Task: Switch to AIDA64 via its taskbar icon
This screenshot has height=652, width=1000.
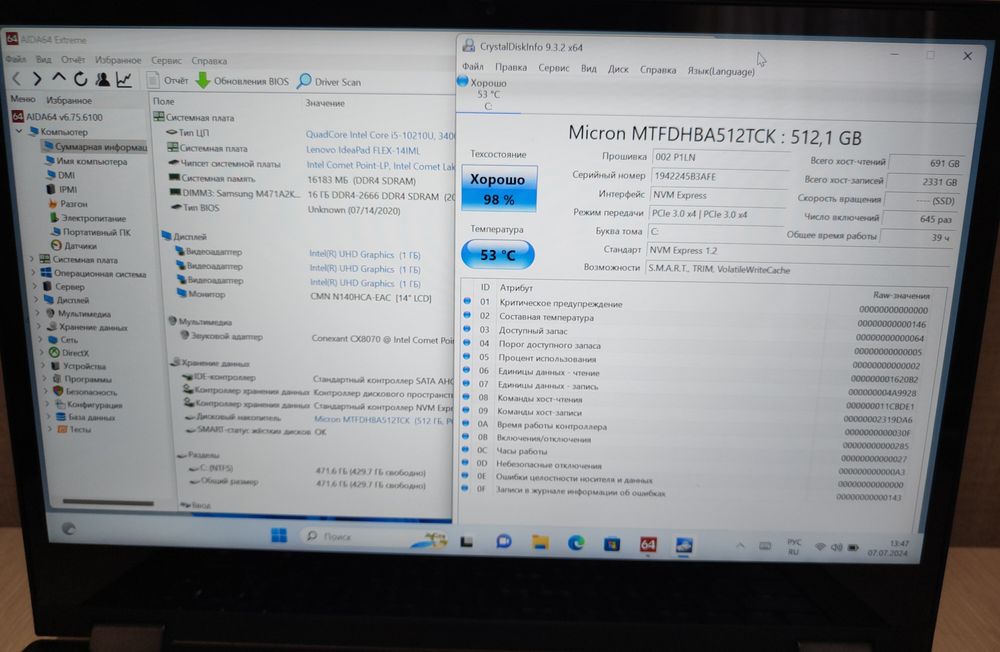Action: point(647,544)
